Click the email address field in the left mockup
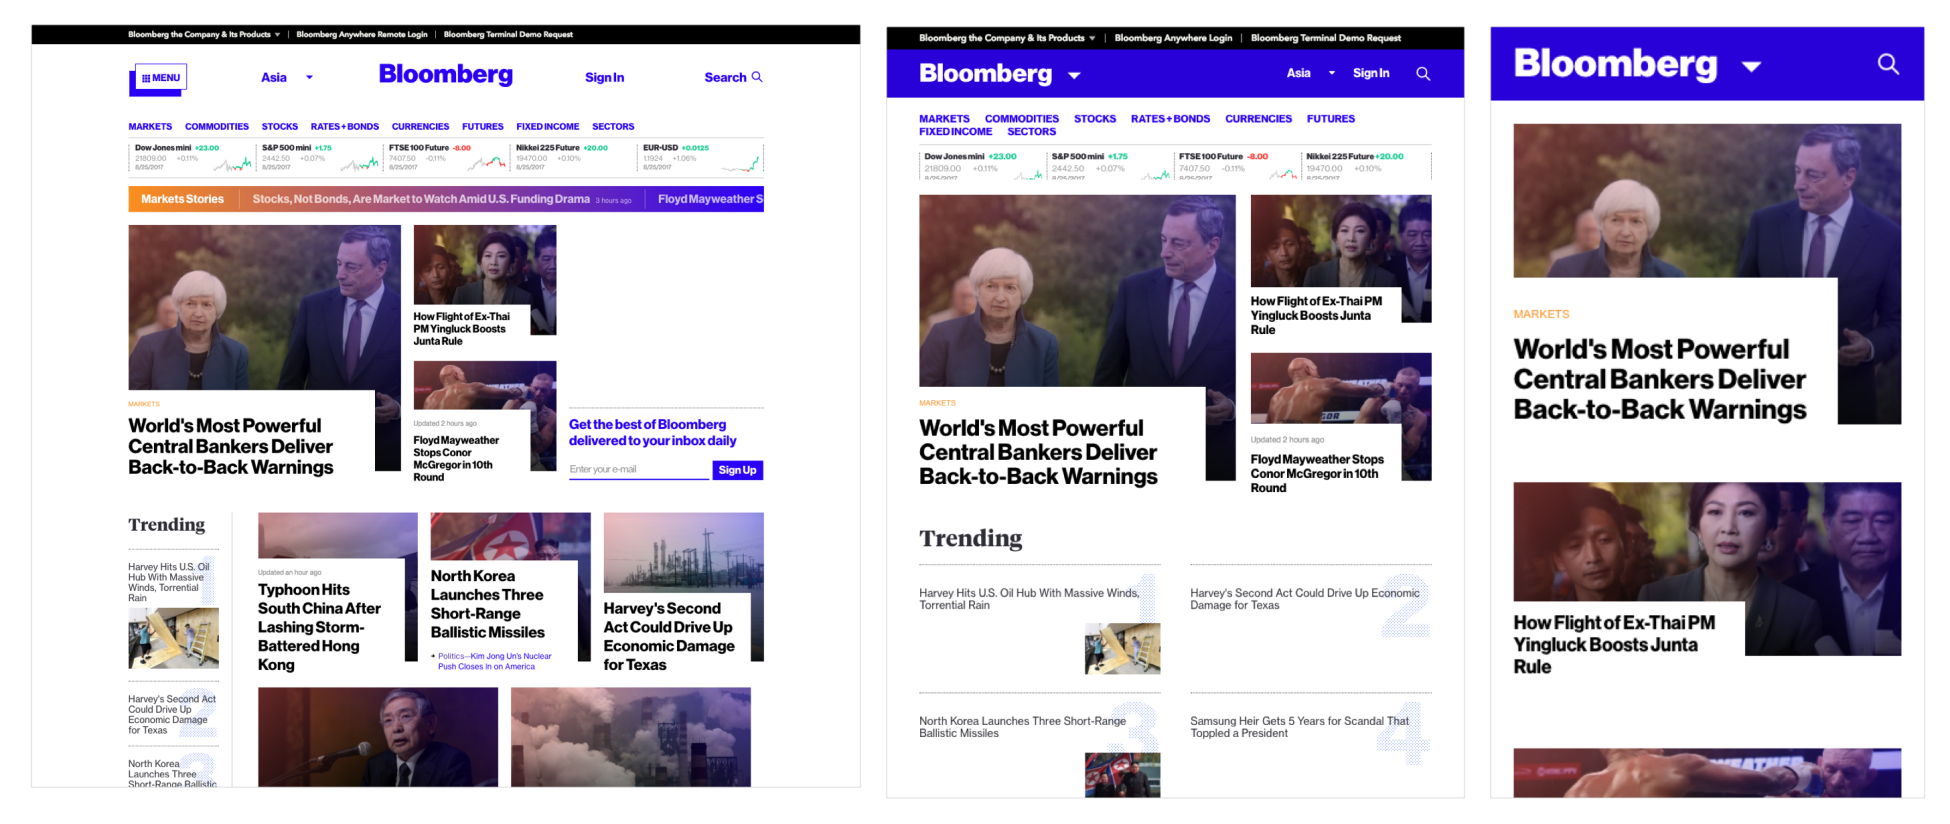1950x824 pixels. pyautogui.click(x=639, y=470)
